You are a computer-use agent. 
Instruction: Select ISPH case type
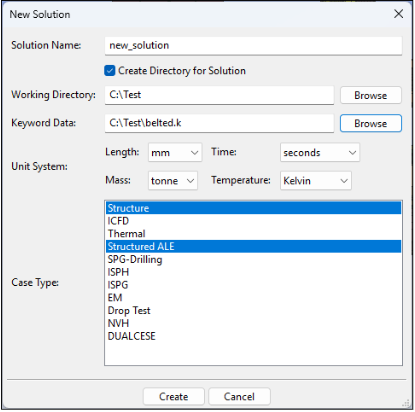point(254,272)
